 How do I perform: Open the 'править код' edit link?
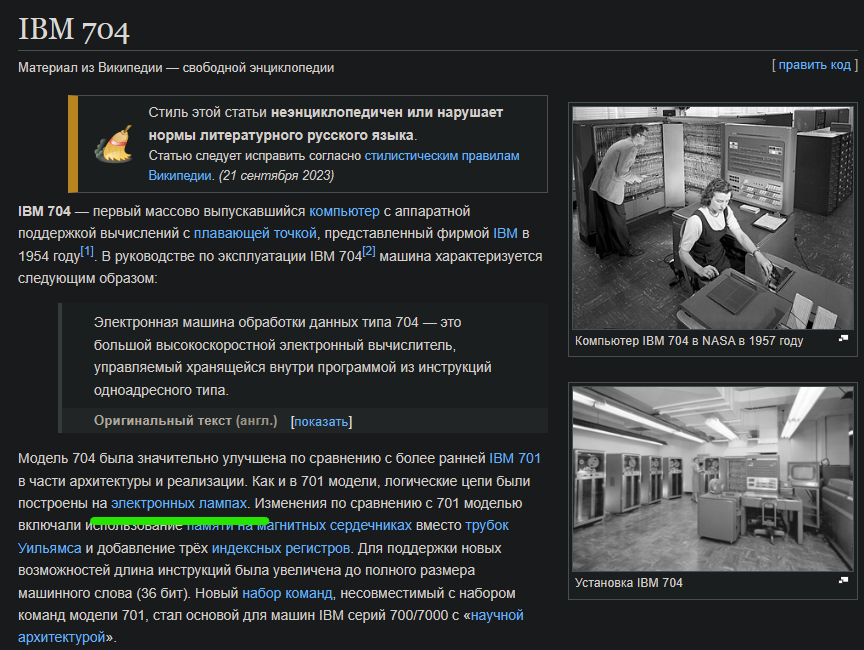click(814, 64)
